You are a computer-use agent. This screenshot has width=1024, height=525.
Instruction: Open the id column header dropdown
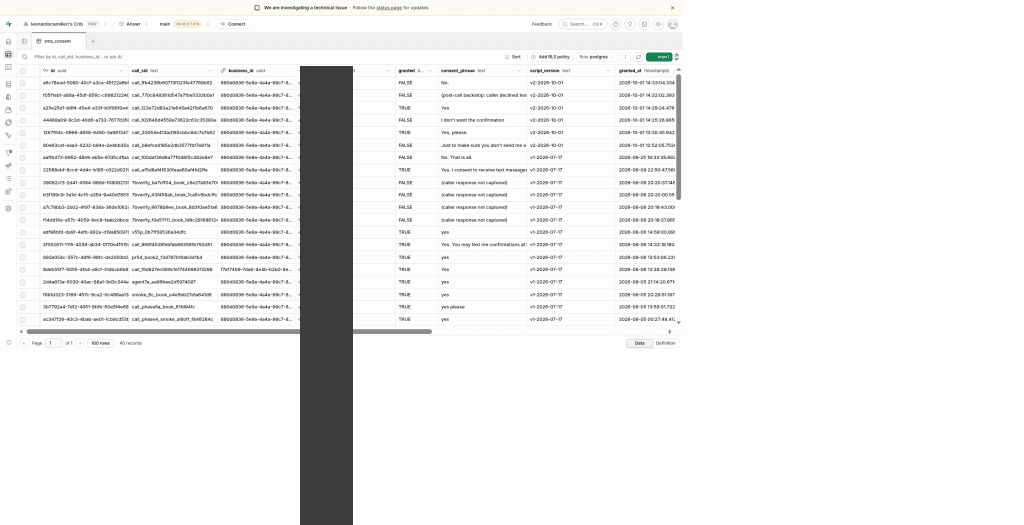[121, 71]
